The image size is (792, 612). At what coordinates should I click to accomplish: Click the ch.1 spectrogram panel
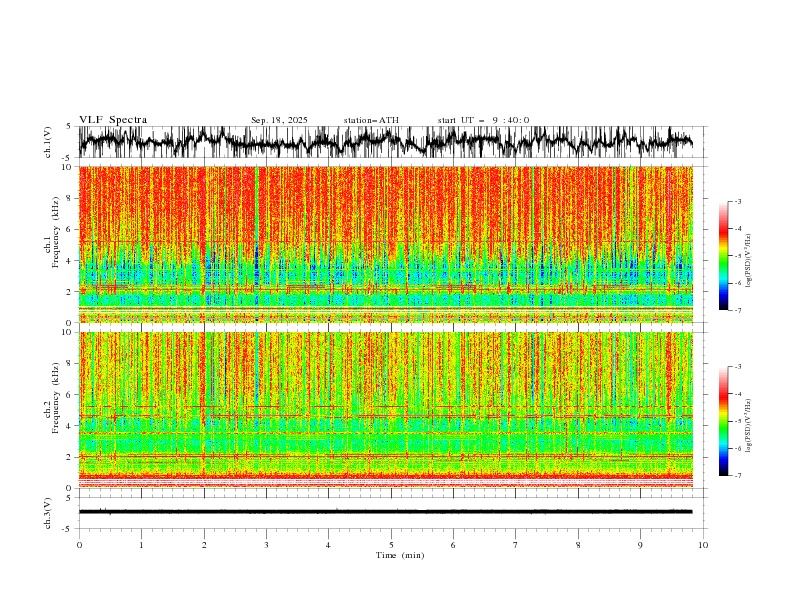[386, 244]
